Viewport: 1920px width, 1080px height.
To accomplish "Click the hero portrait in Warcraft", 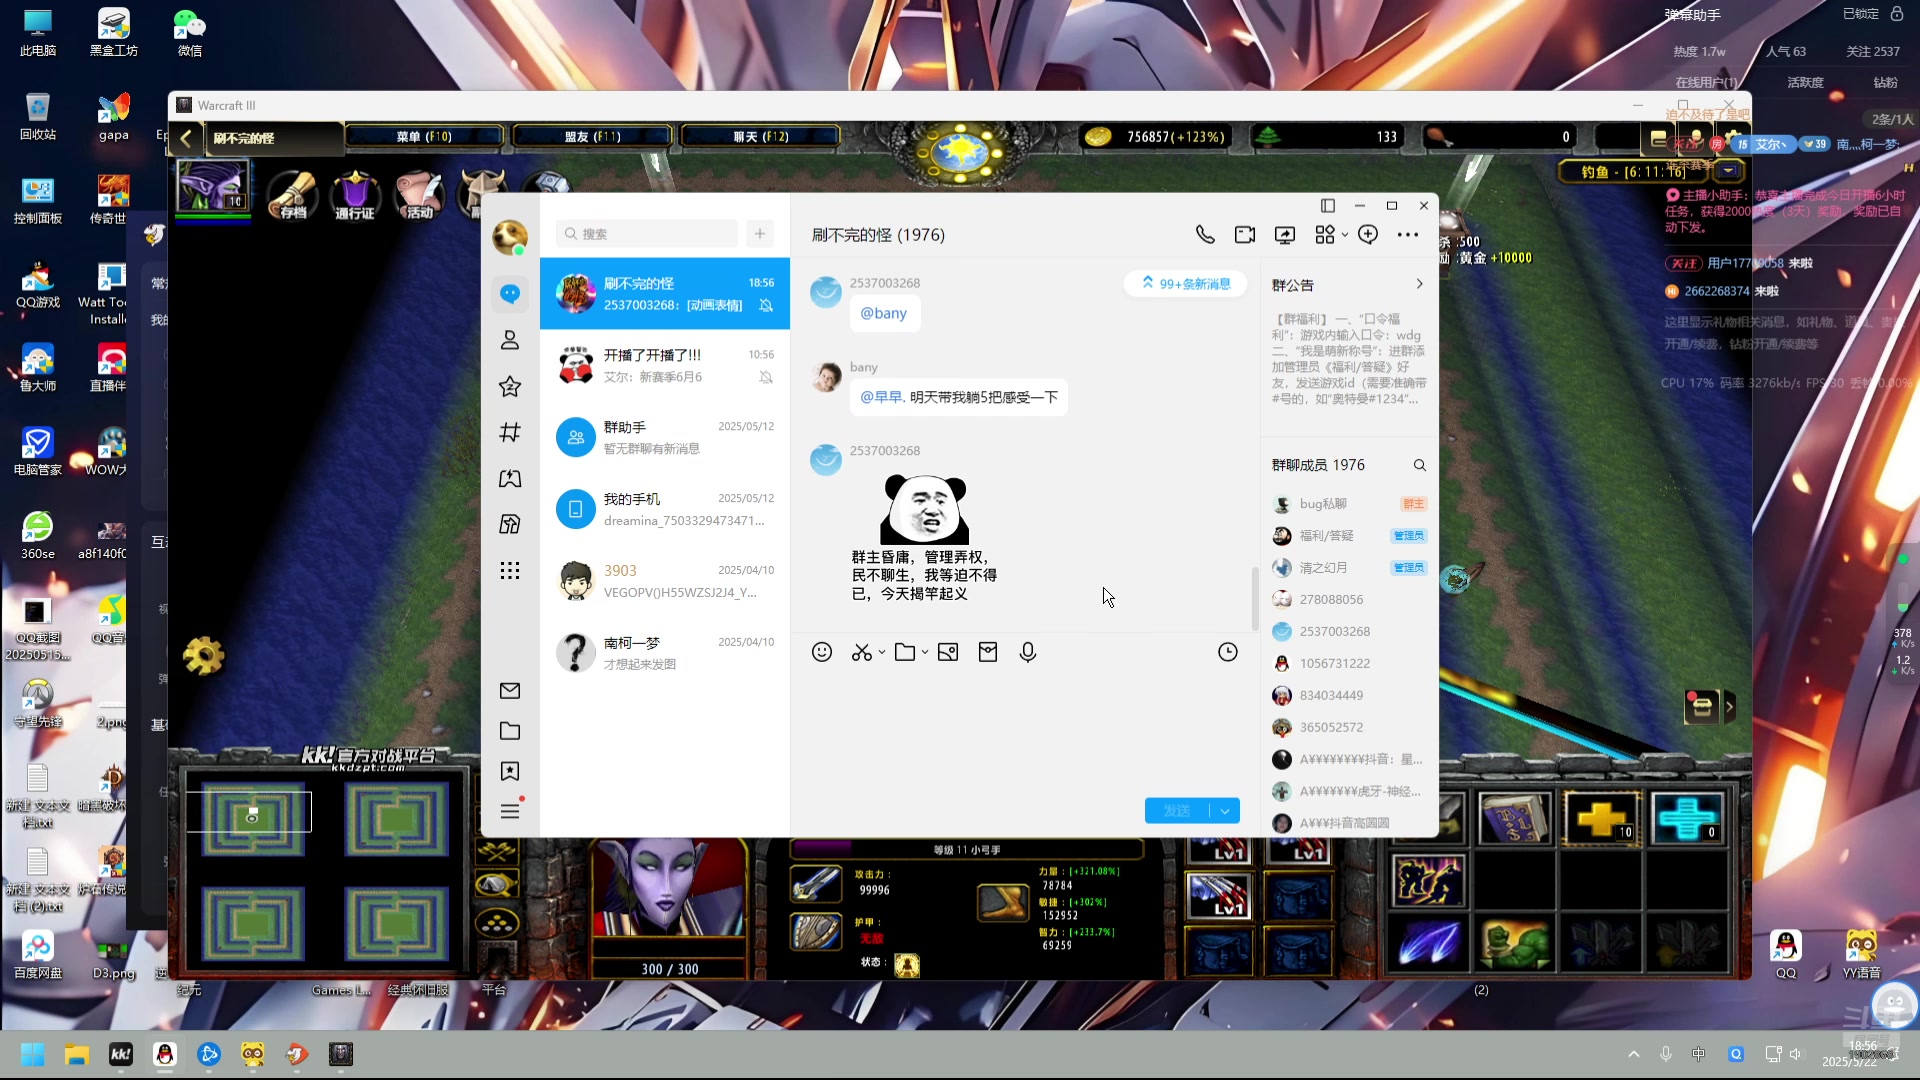I will pyautogui.click(x=670, y=888).
